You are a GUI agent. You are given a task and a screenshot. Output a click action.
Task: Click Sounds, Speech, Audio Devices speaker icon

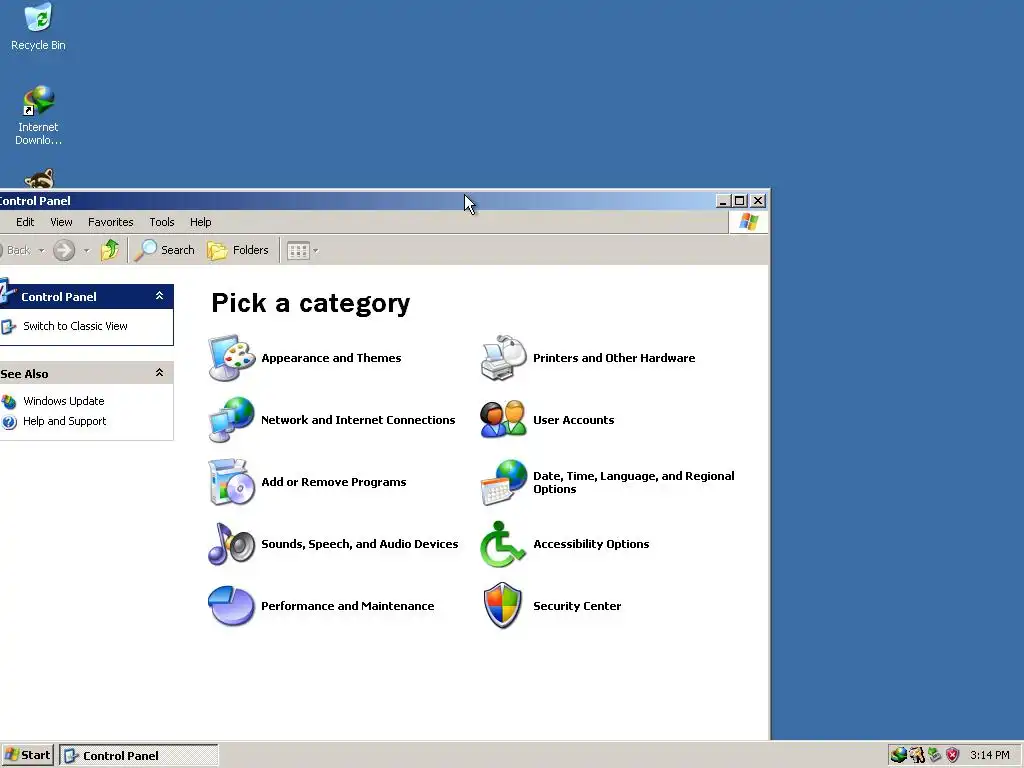[x=231, y=544]
